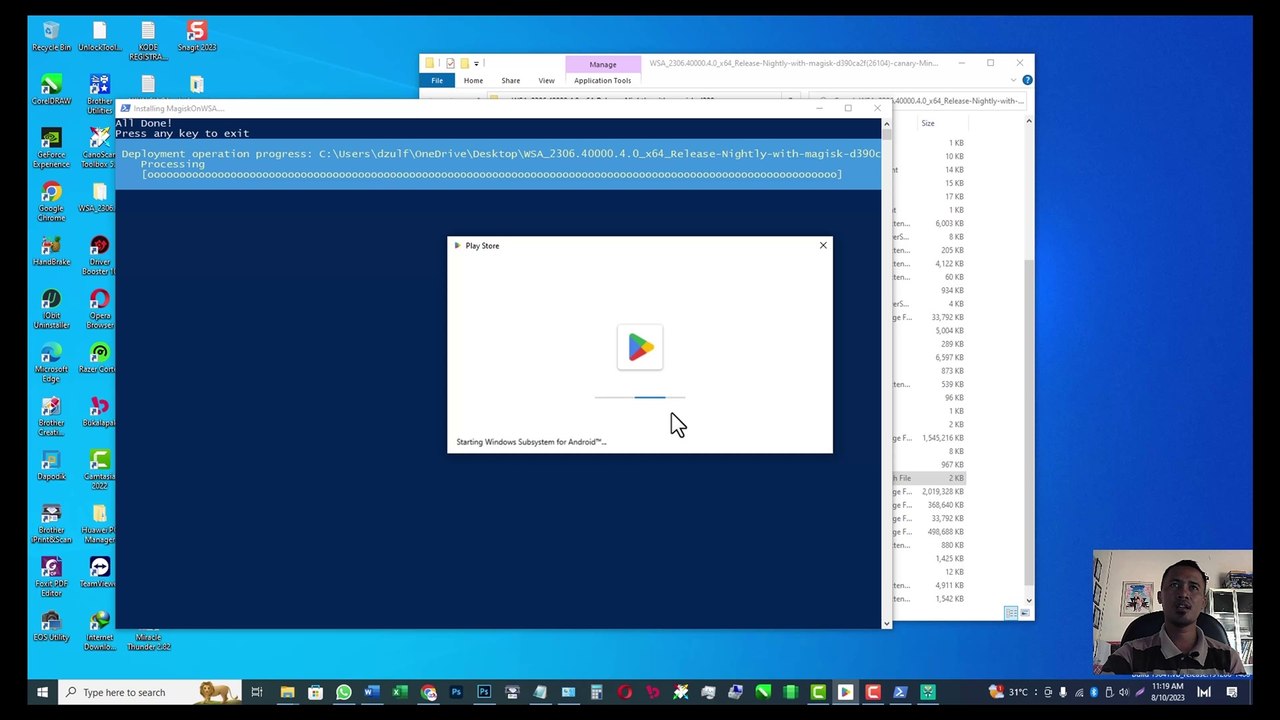The width and height of the screenshot is (1280, 720).
Task: Open the Windows Start menu
Action: click(x=42, y=692)
